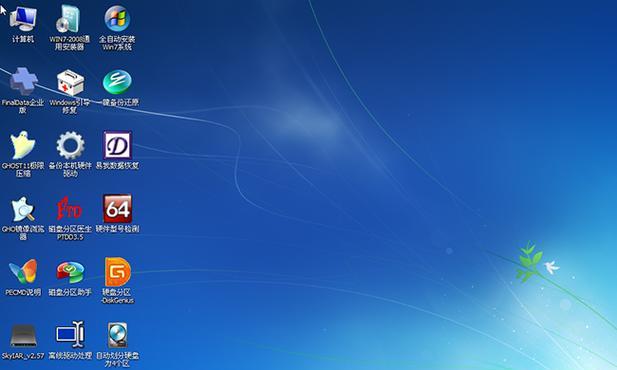Open the 计算机 (Computer) desktop icon
The width and height of the screenshot is (617, 370).
pos(23,18)
